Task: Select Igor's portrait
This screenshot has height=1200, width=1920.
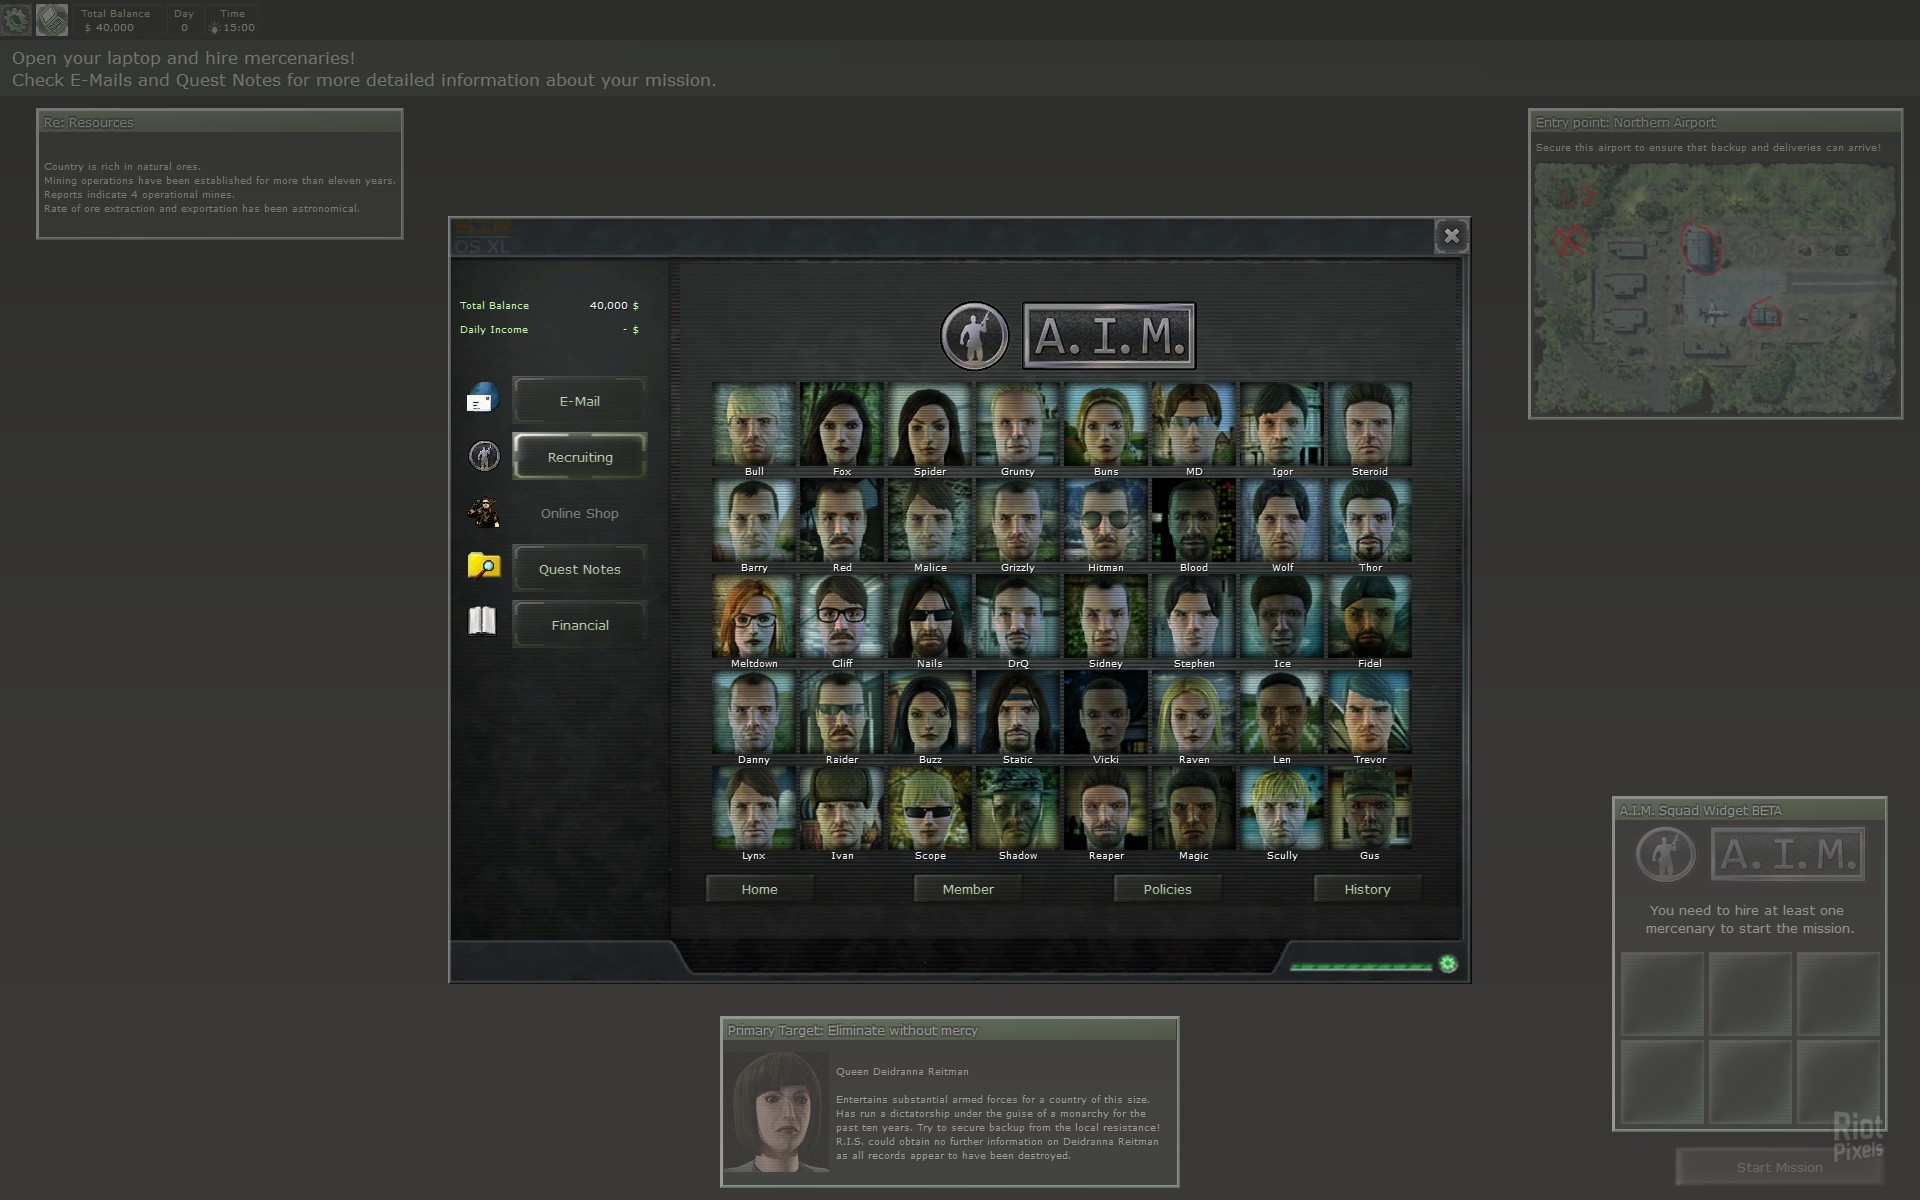Action: pos(1282,424)
